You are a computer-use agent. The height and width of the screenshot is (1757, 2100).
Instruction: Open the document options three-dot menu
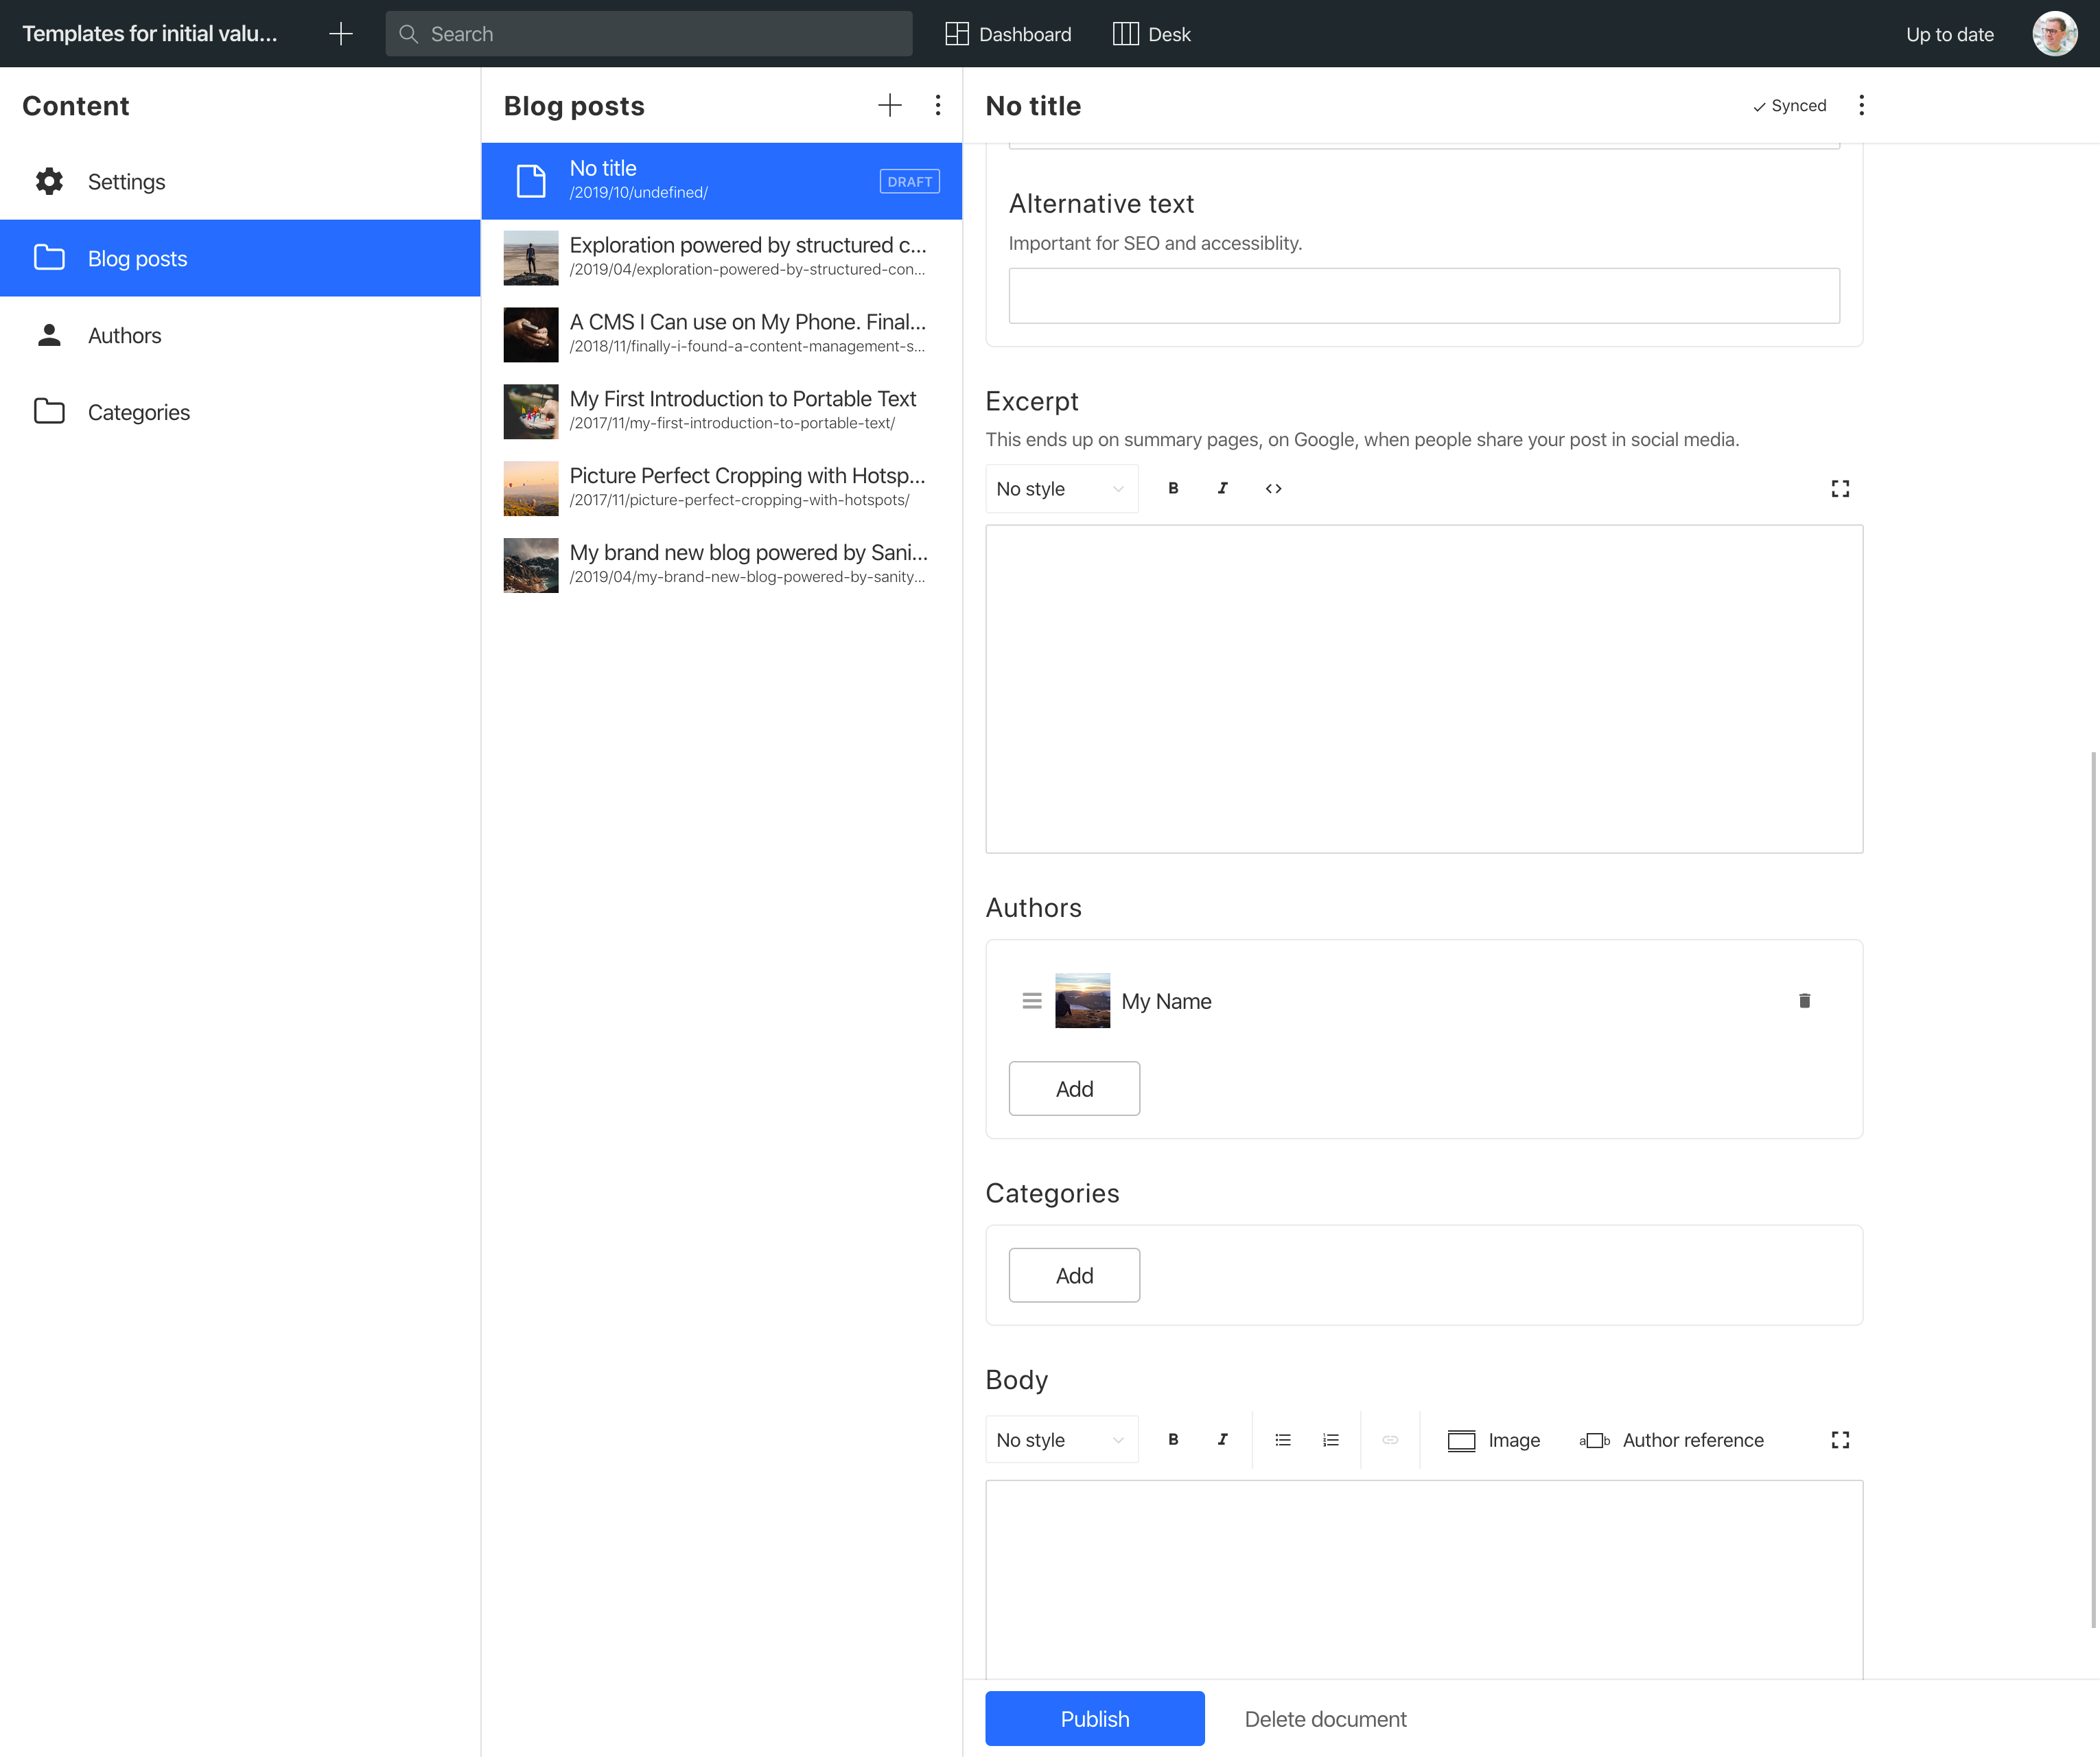pos(1861,105)
